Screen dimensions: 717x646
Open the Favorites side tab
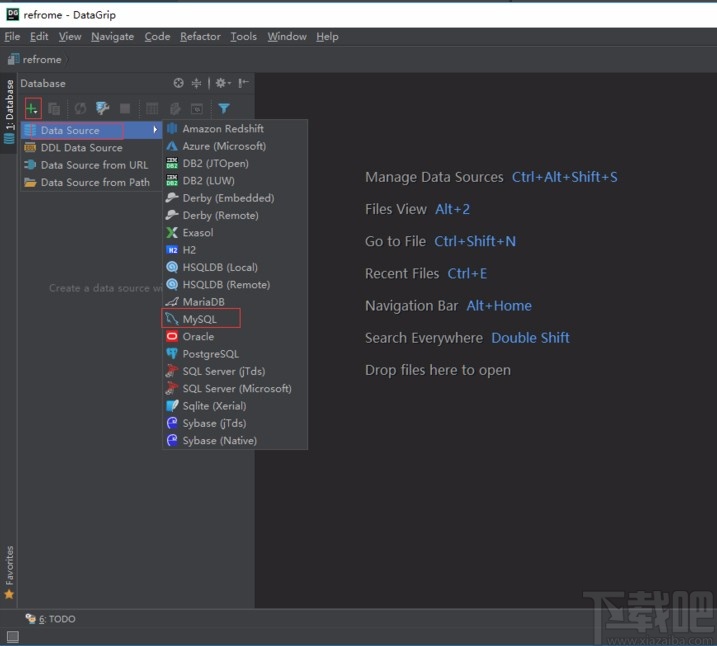click(9, 572)
